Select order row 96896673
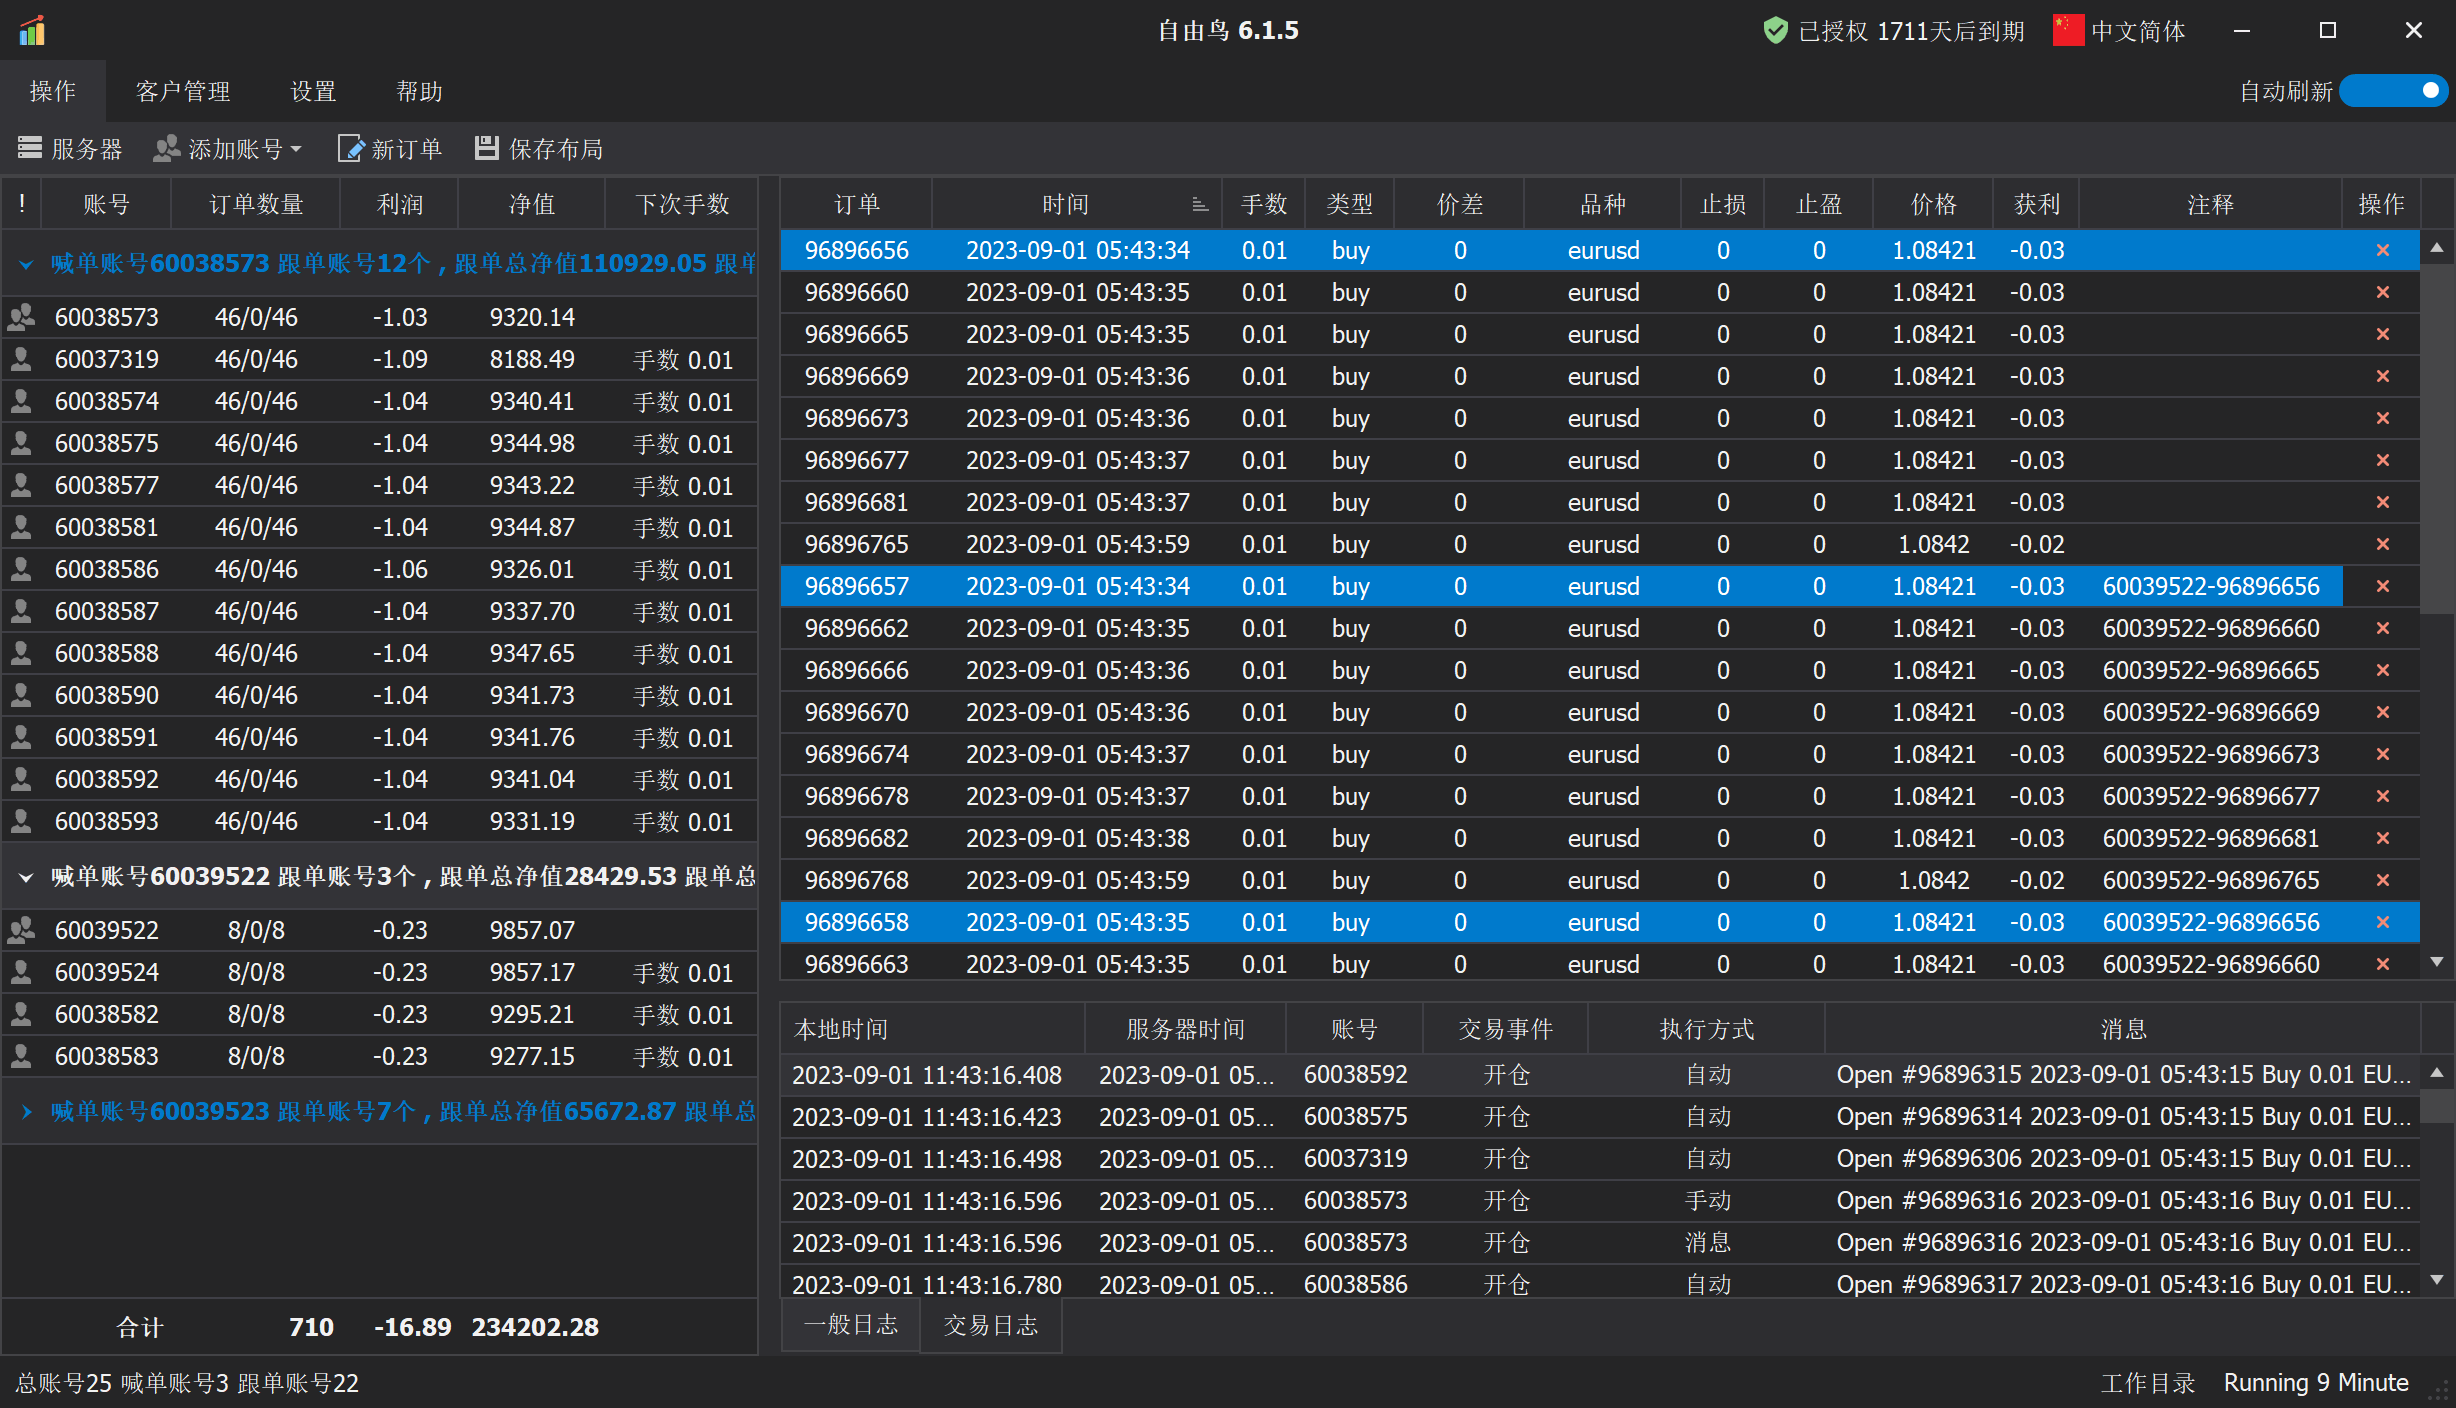Image resolution: width=2456 pixels, height=1408 pixels. click(1600, 418)
